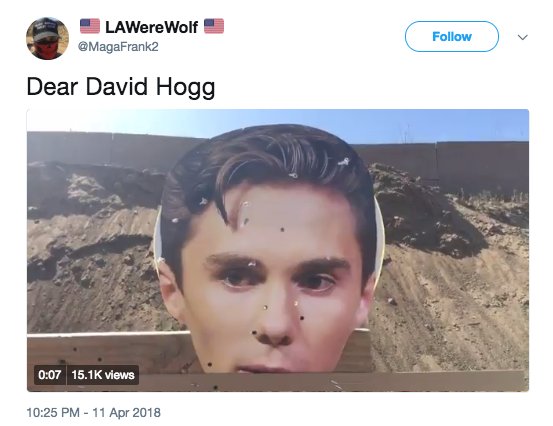
Task: Open the @MagaFrank2 handle link
Action: (x=118, y=47)
